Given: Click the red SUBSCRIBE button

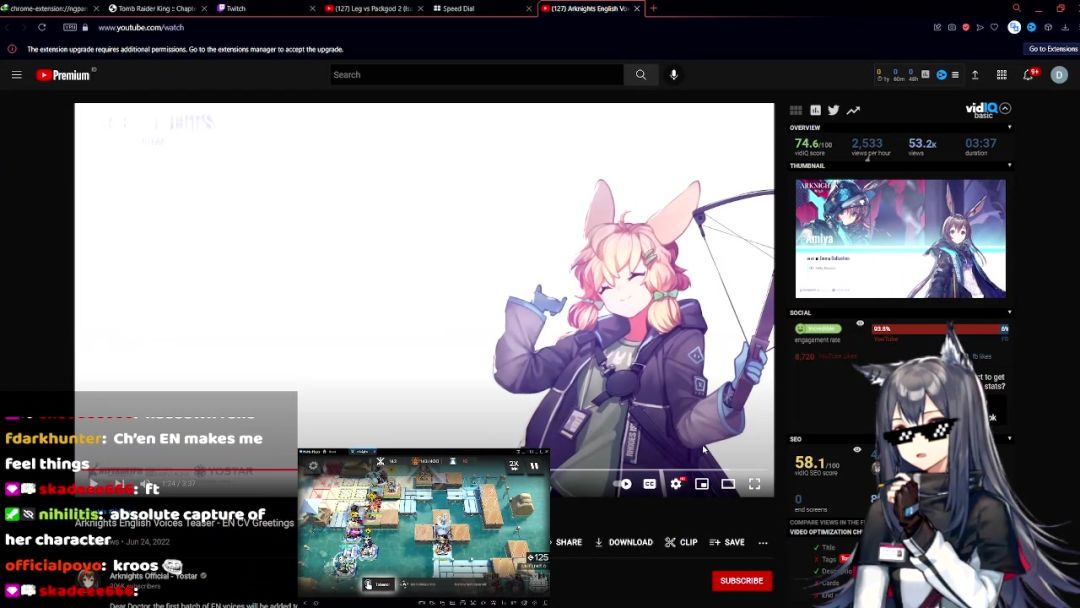Looking at the screenshot, I should coord(742,580).
